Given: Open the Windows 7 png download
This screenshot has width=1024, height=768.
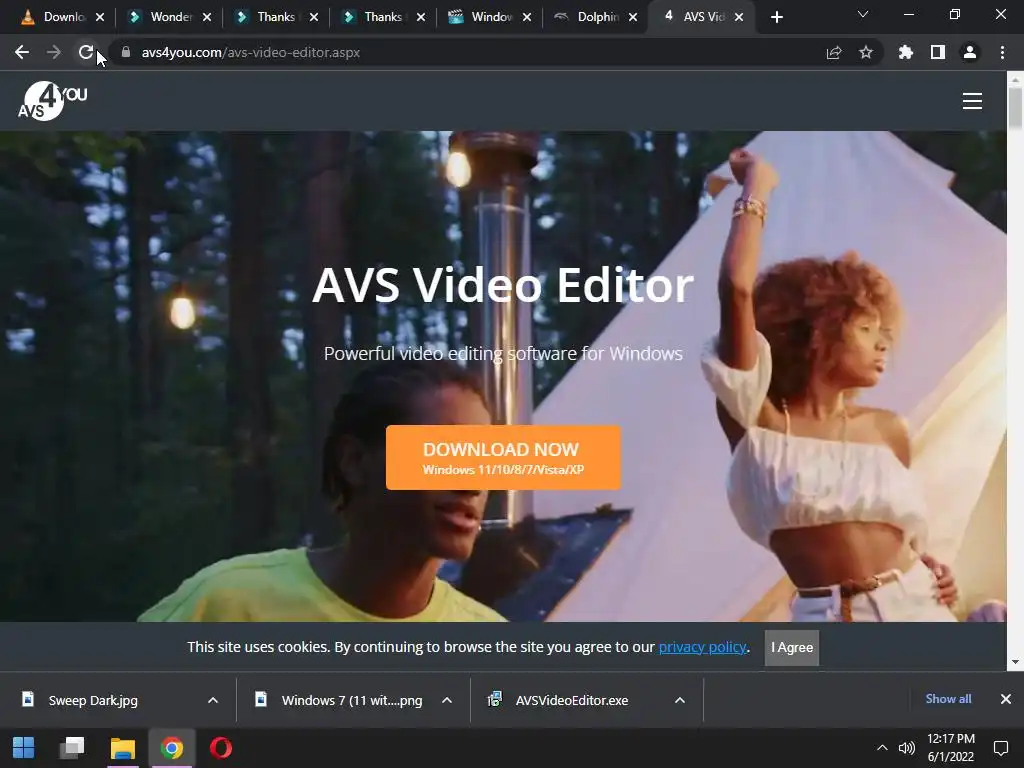Looking at the screenshot, I should point(351,700).
